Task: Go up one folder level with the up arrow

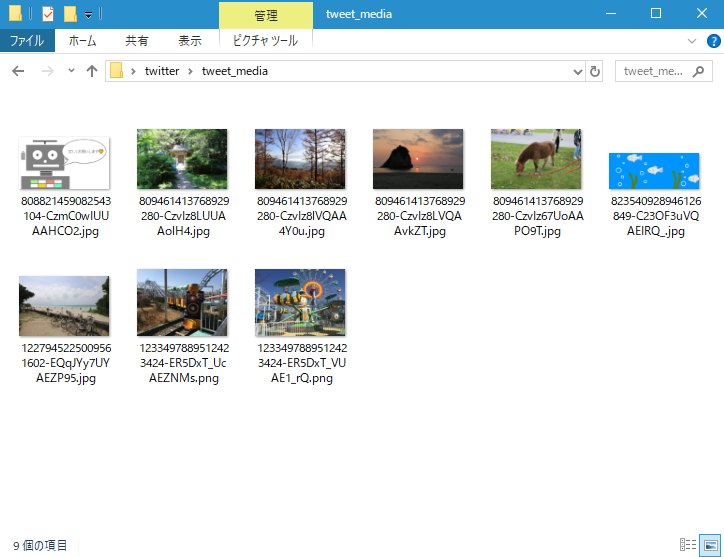Action: coord(92,71)
